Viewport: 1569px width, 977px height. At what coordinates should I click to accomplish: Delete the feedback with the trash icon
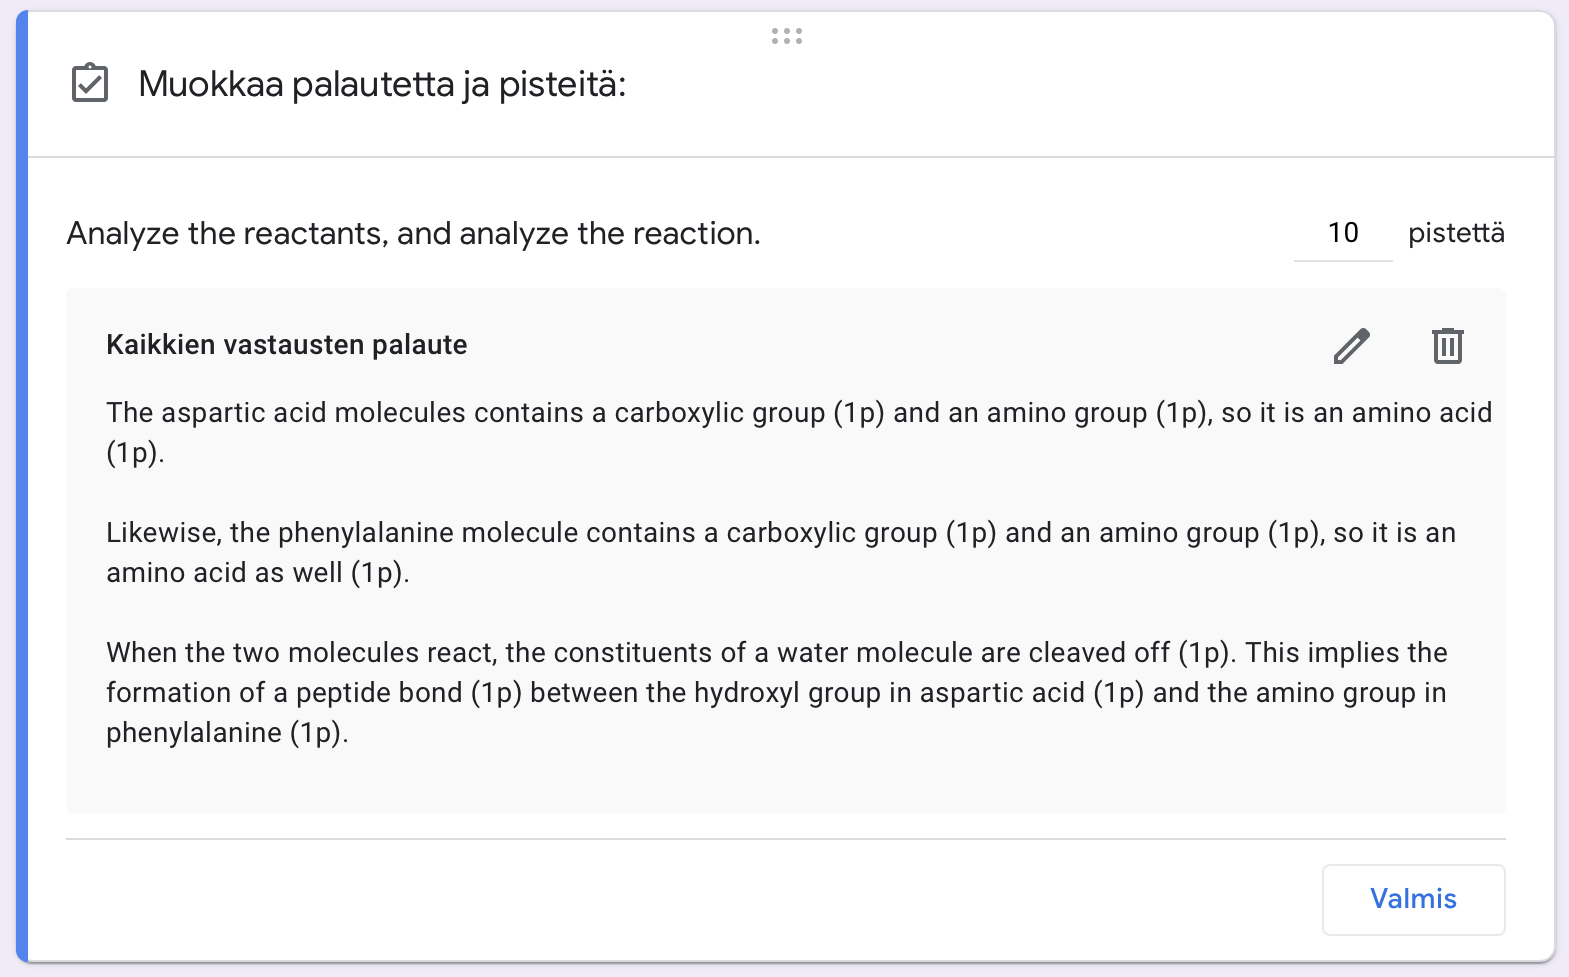pos(1447,346)
